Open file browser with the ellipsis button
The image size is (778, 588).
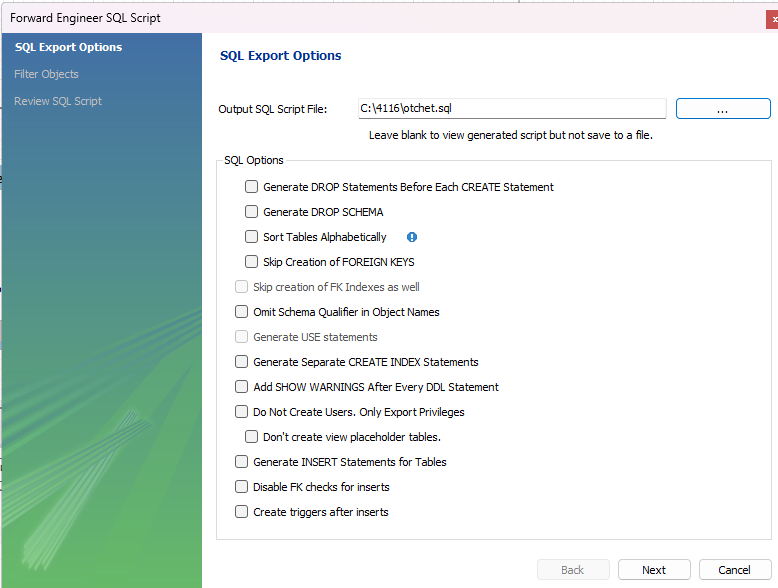pyautogui.click(x=723, y=109)
